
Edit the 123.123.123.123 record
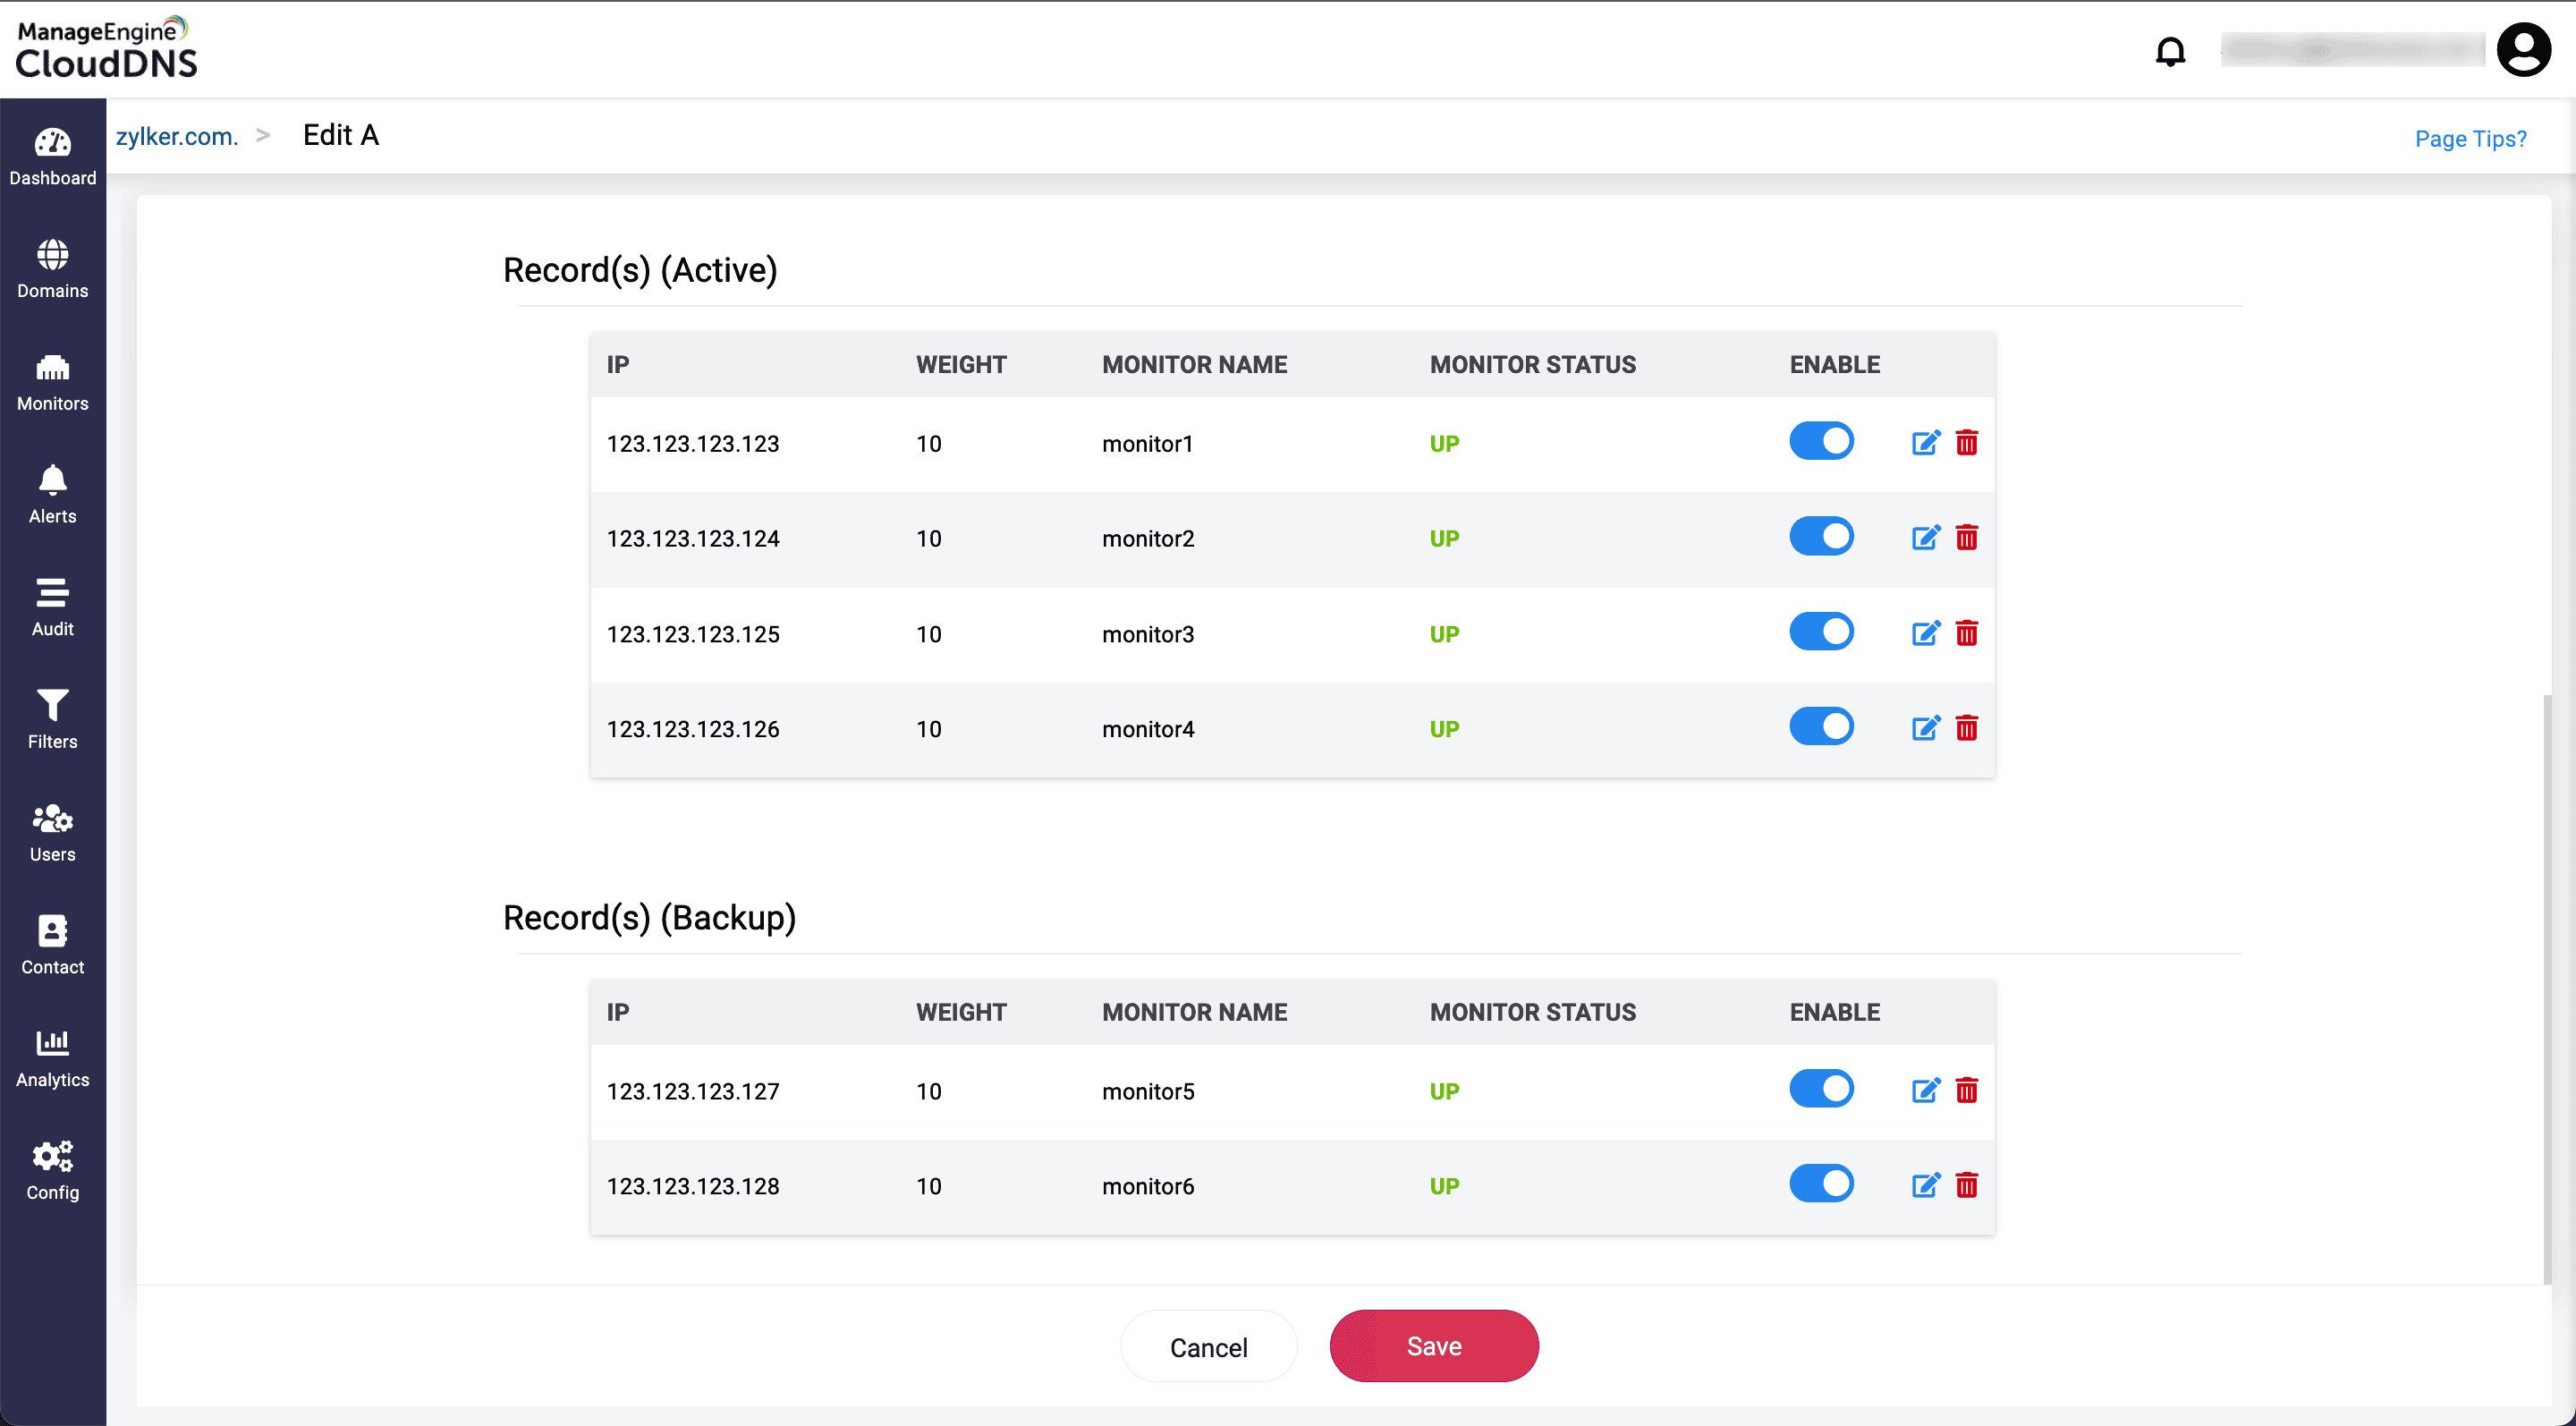click(x=1925, y=443)
